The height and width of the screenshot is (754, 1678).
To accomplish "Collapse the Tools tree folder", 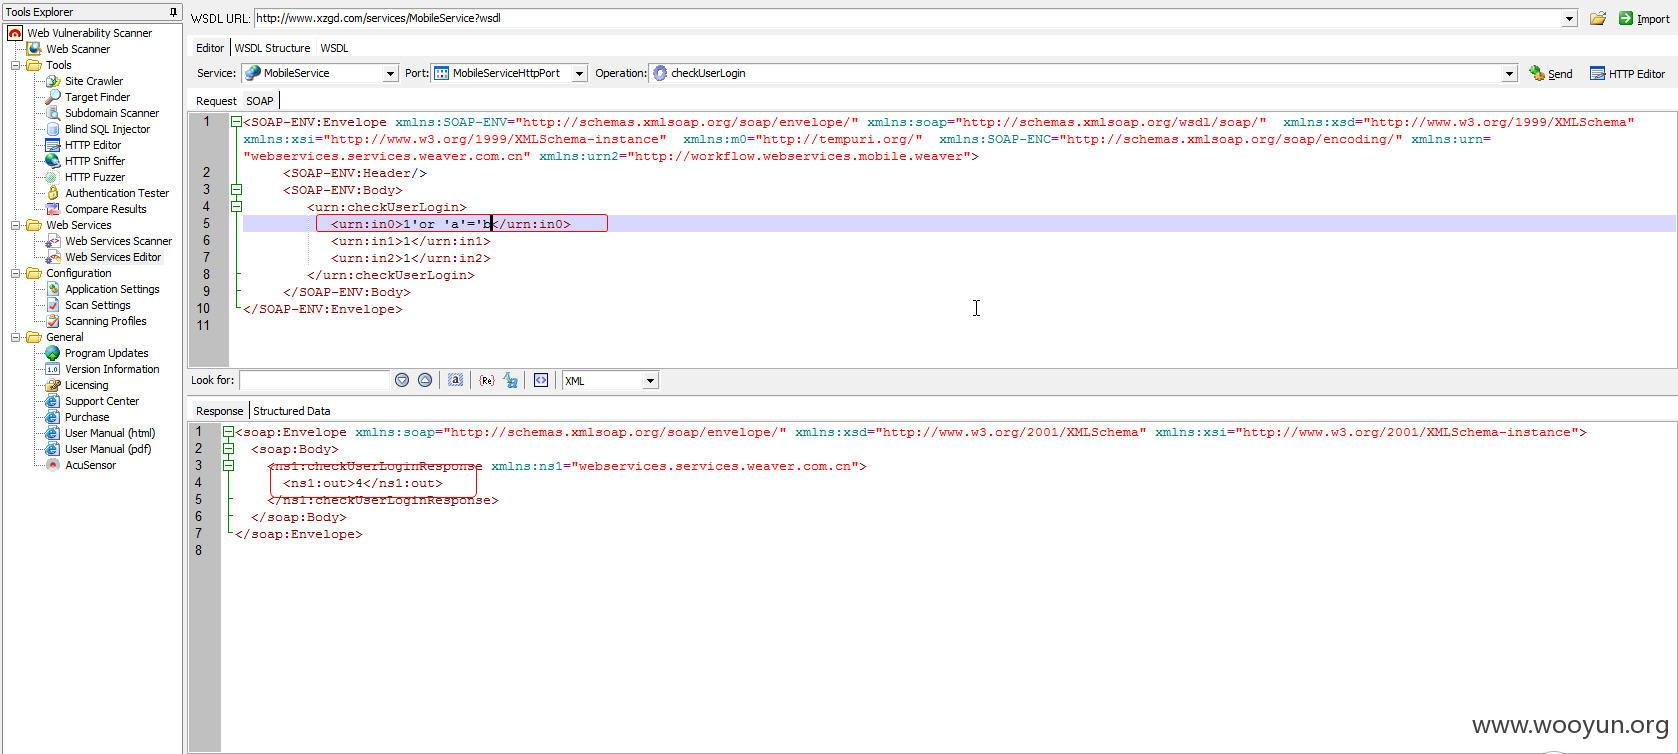I will pos(16,65).
